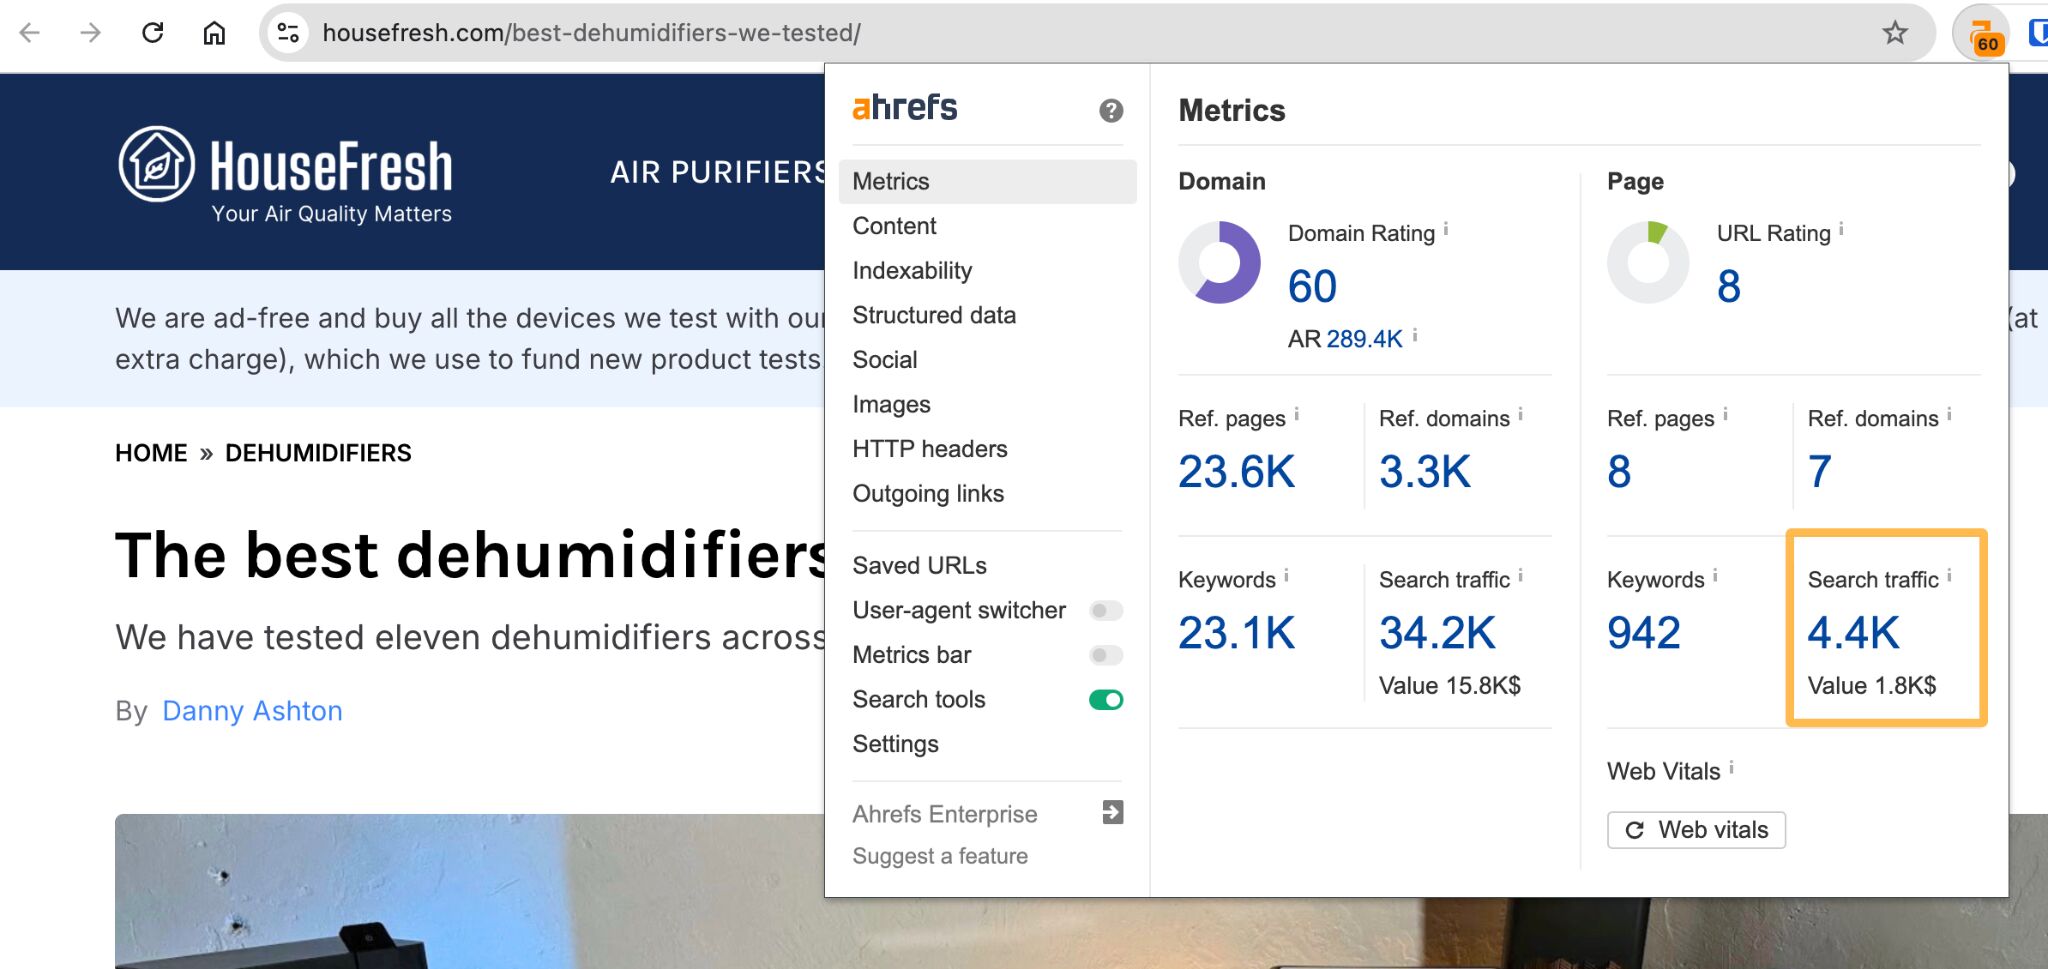Enable the User-agent switcher toggle
This screenshot has height=969, width=2048.
1104,610
